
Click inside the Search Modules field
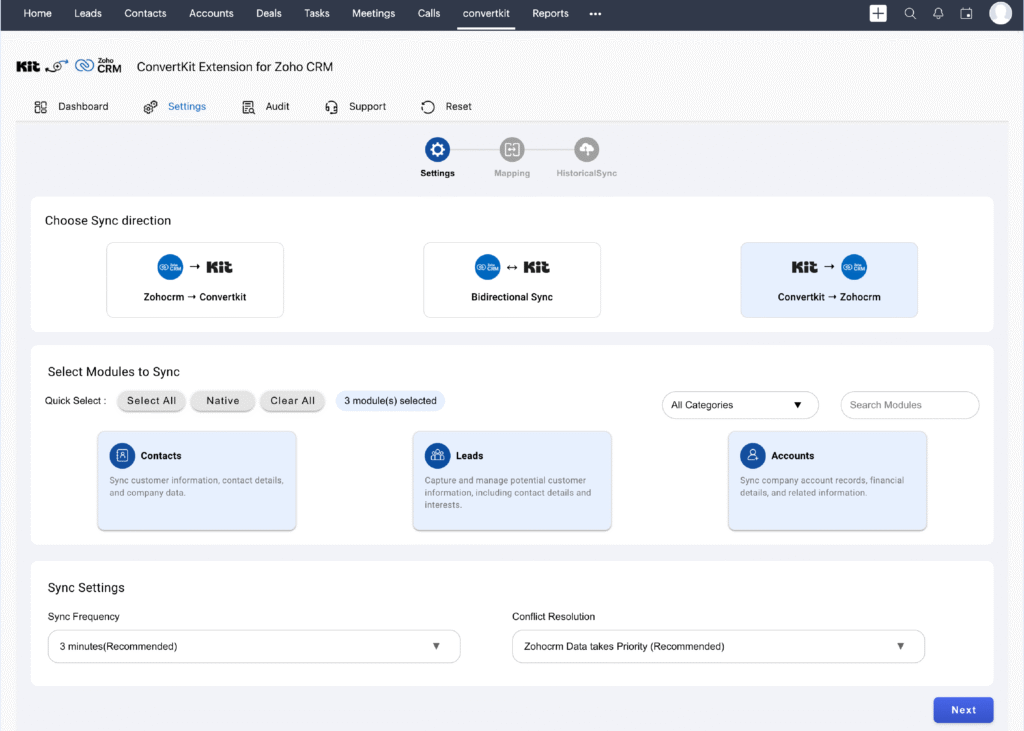[909, 405]
